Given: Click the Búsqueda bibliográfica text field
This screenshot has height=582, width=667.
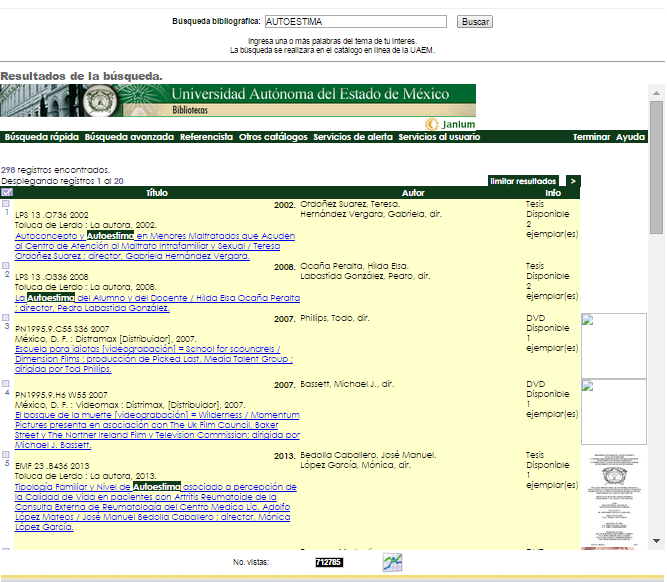Looking at the screenshot, I should [356, 21].
